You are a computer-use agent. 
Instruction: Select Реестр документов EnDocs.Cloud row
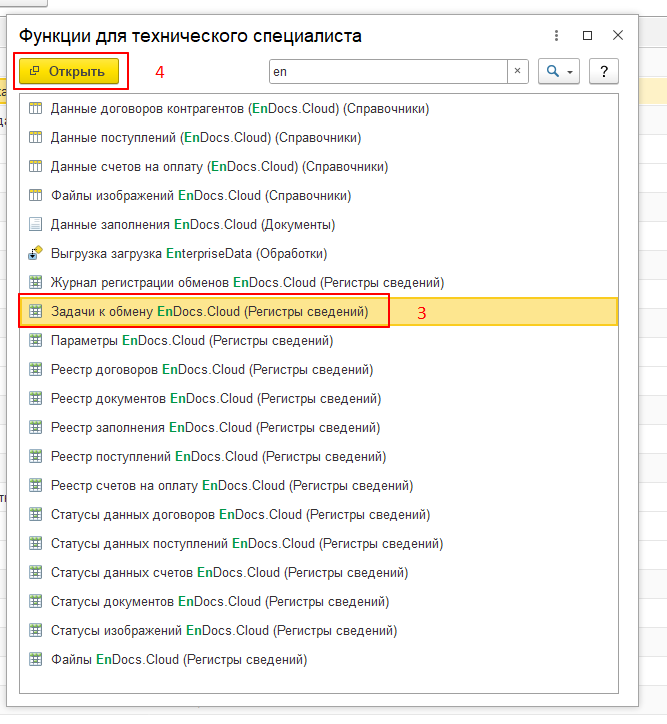click(318, 398)
